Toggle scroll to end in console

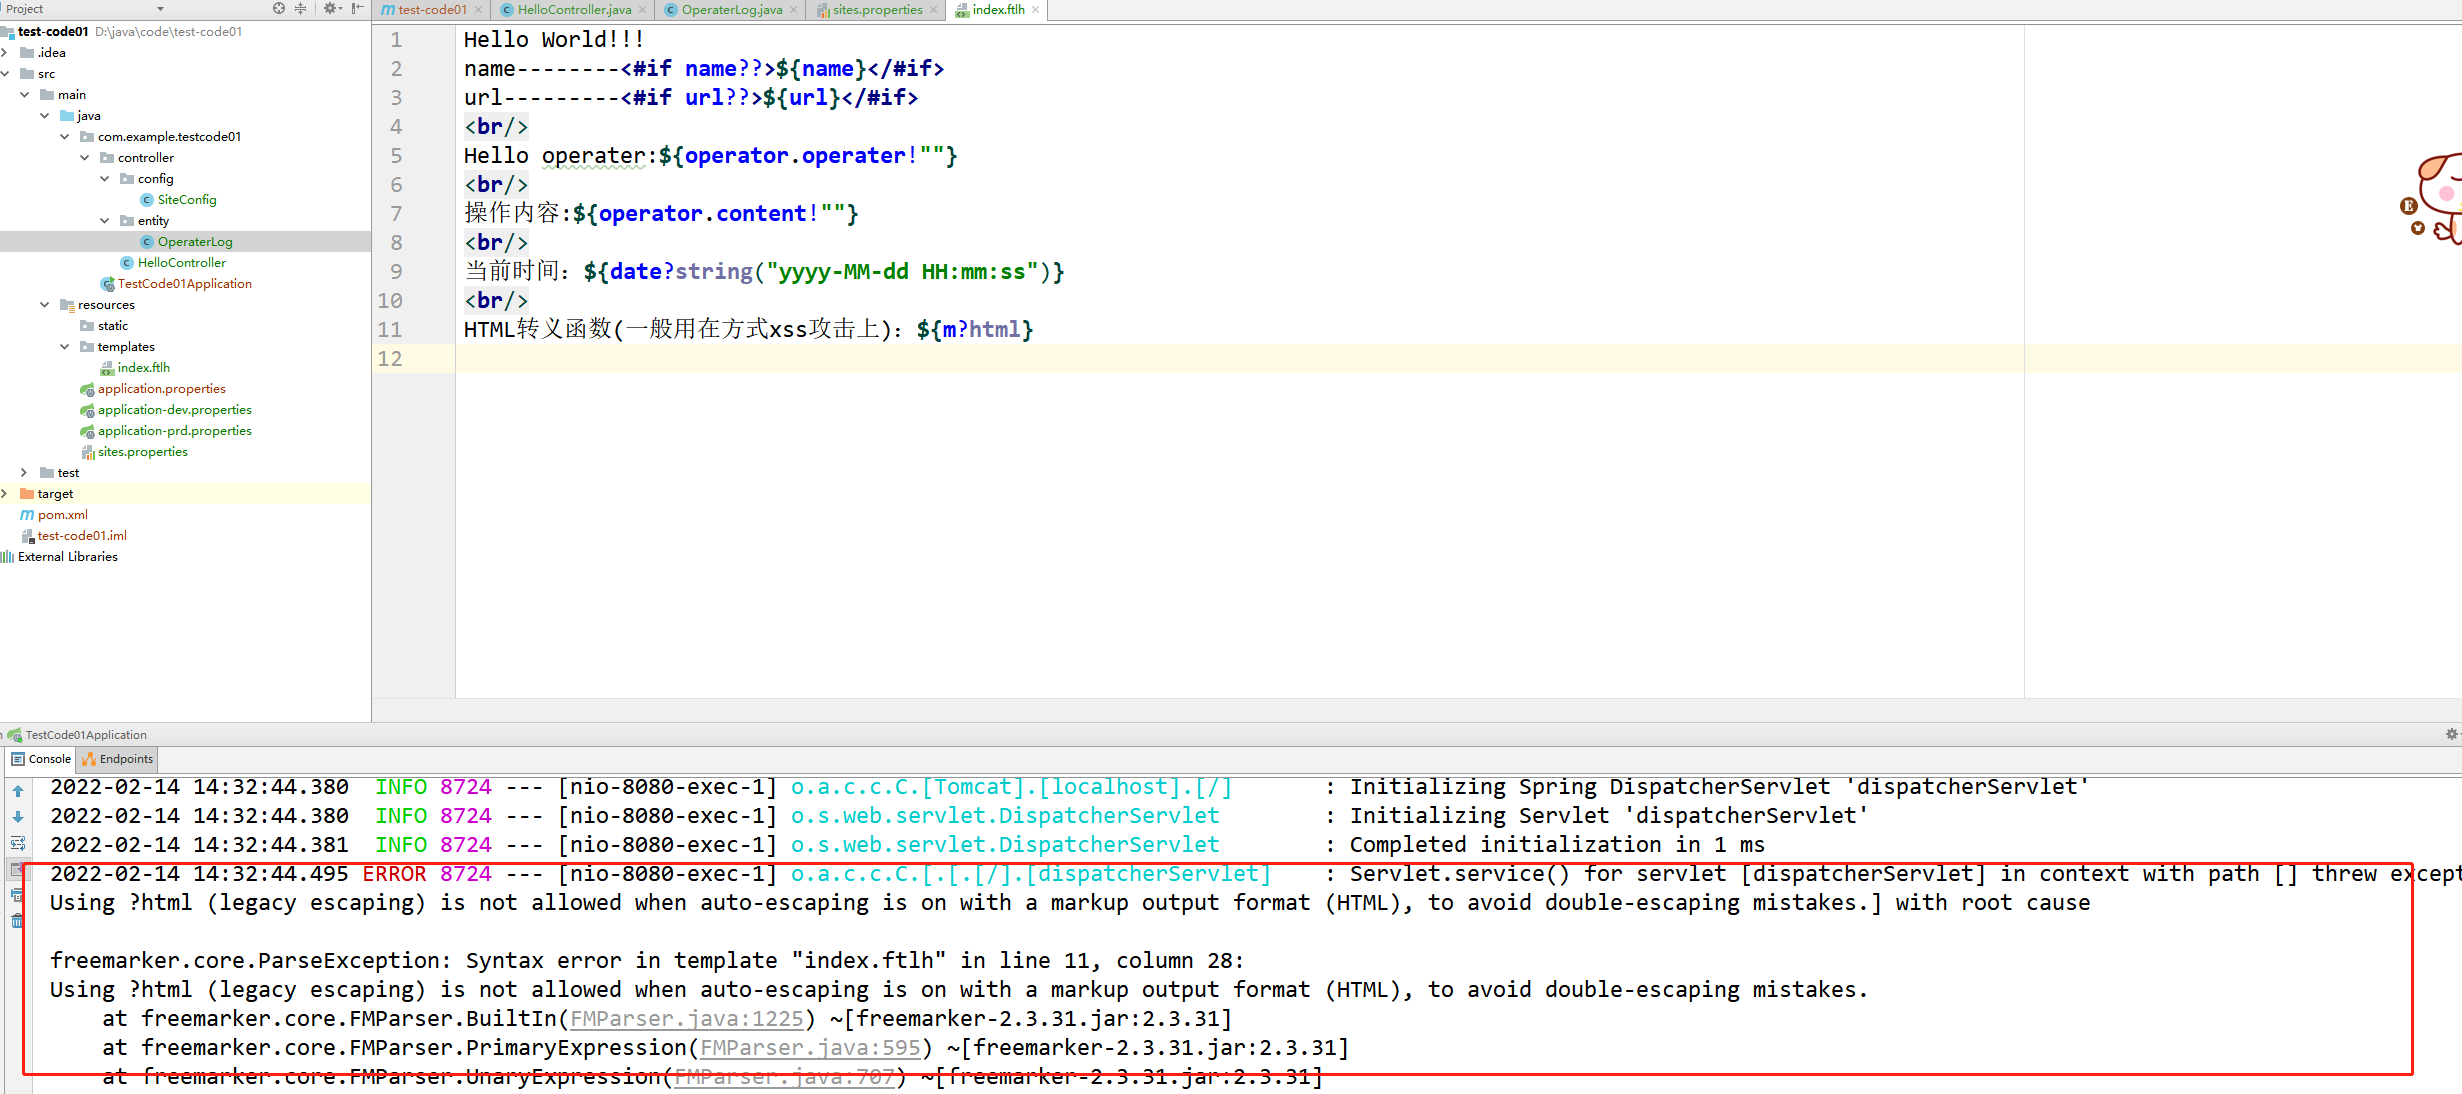[18, 869]
